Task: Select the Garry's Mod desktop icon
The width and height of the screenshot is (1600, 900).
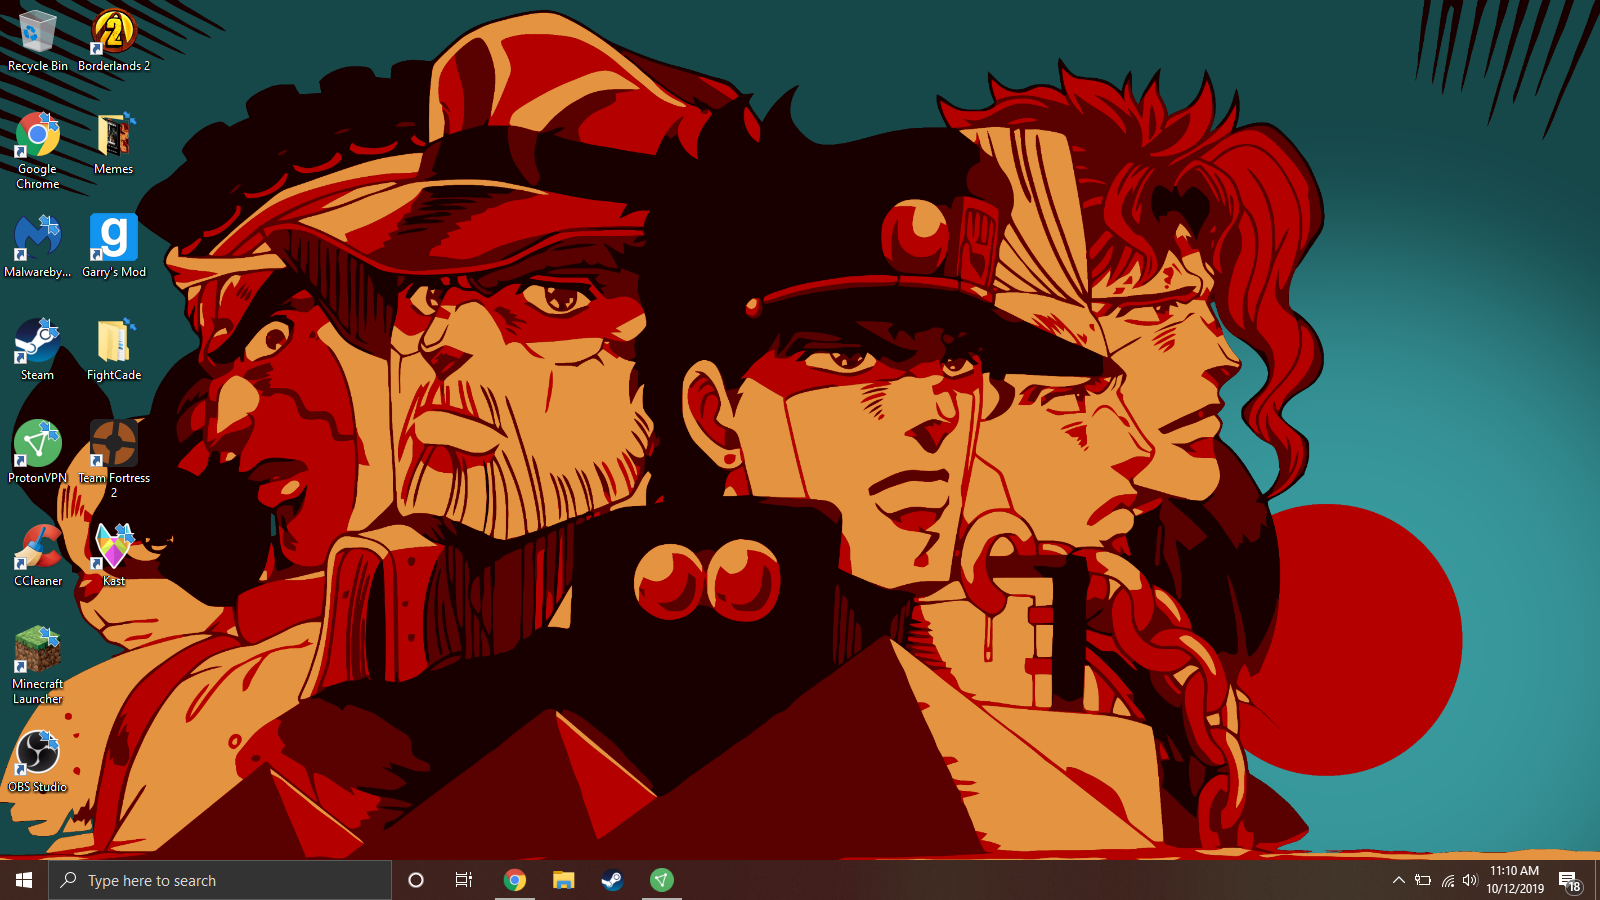Action: [x=114, y=246]
